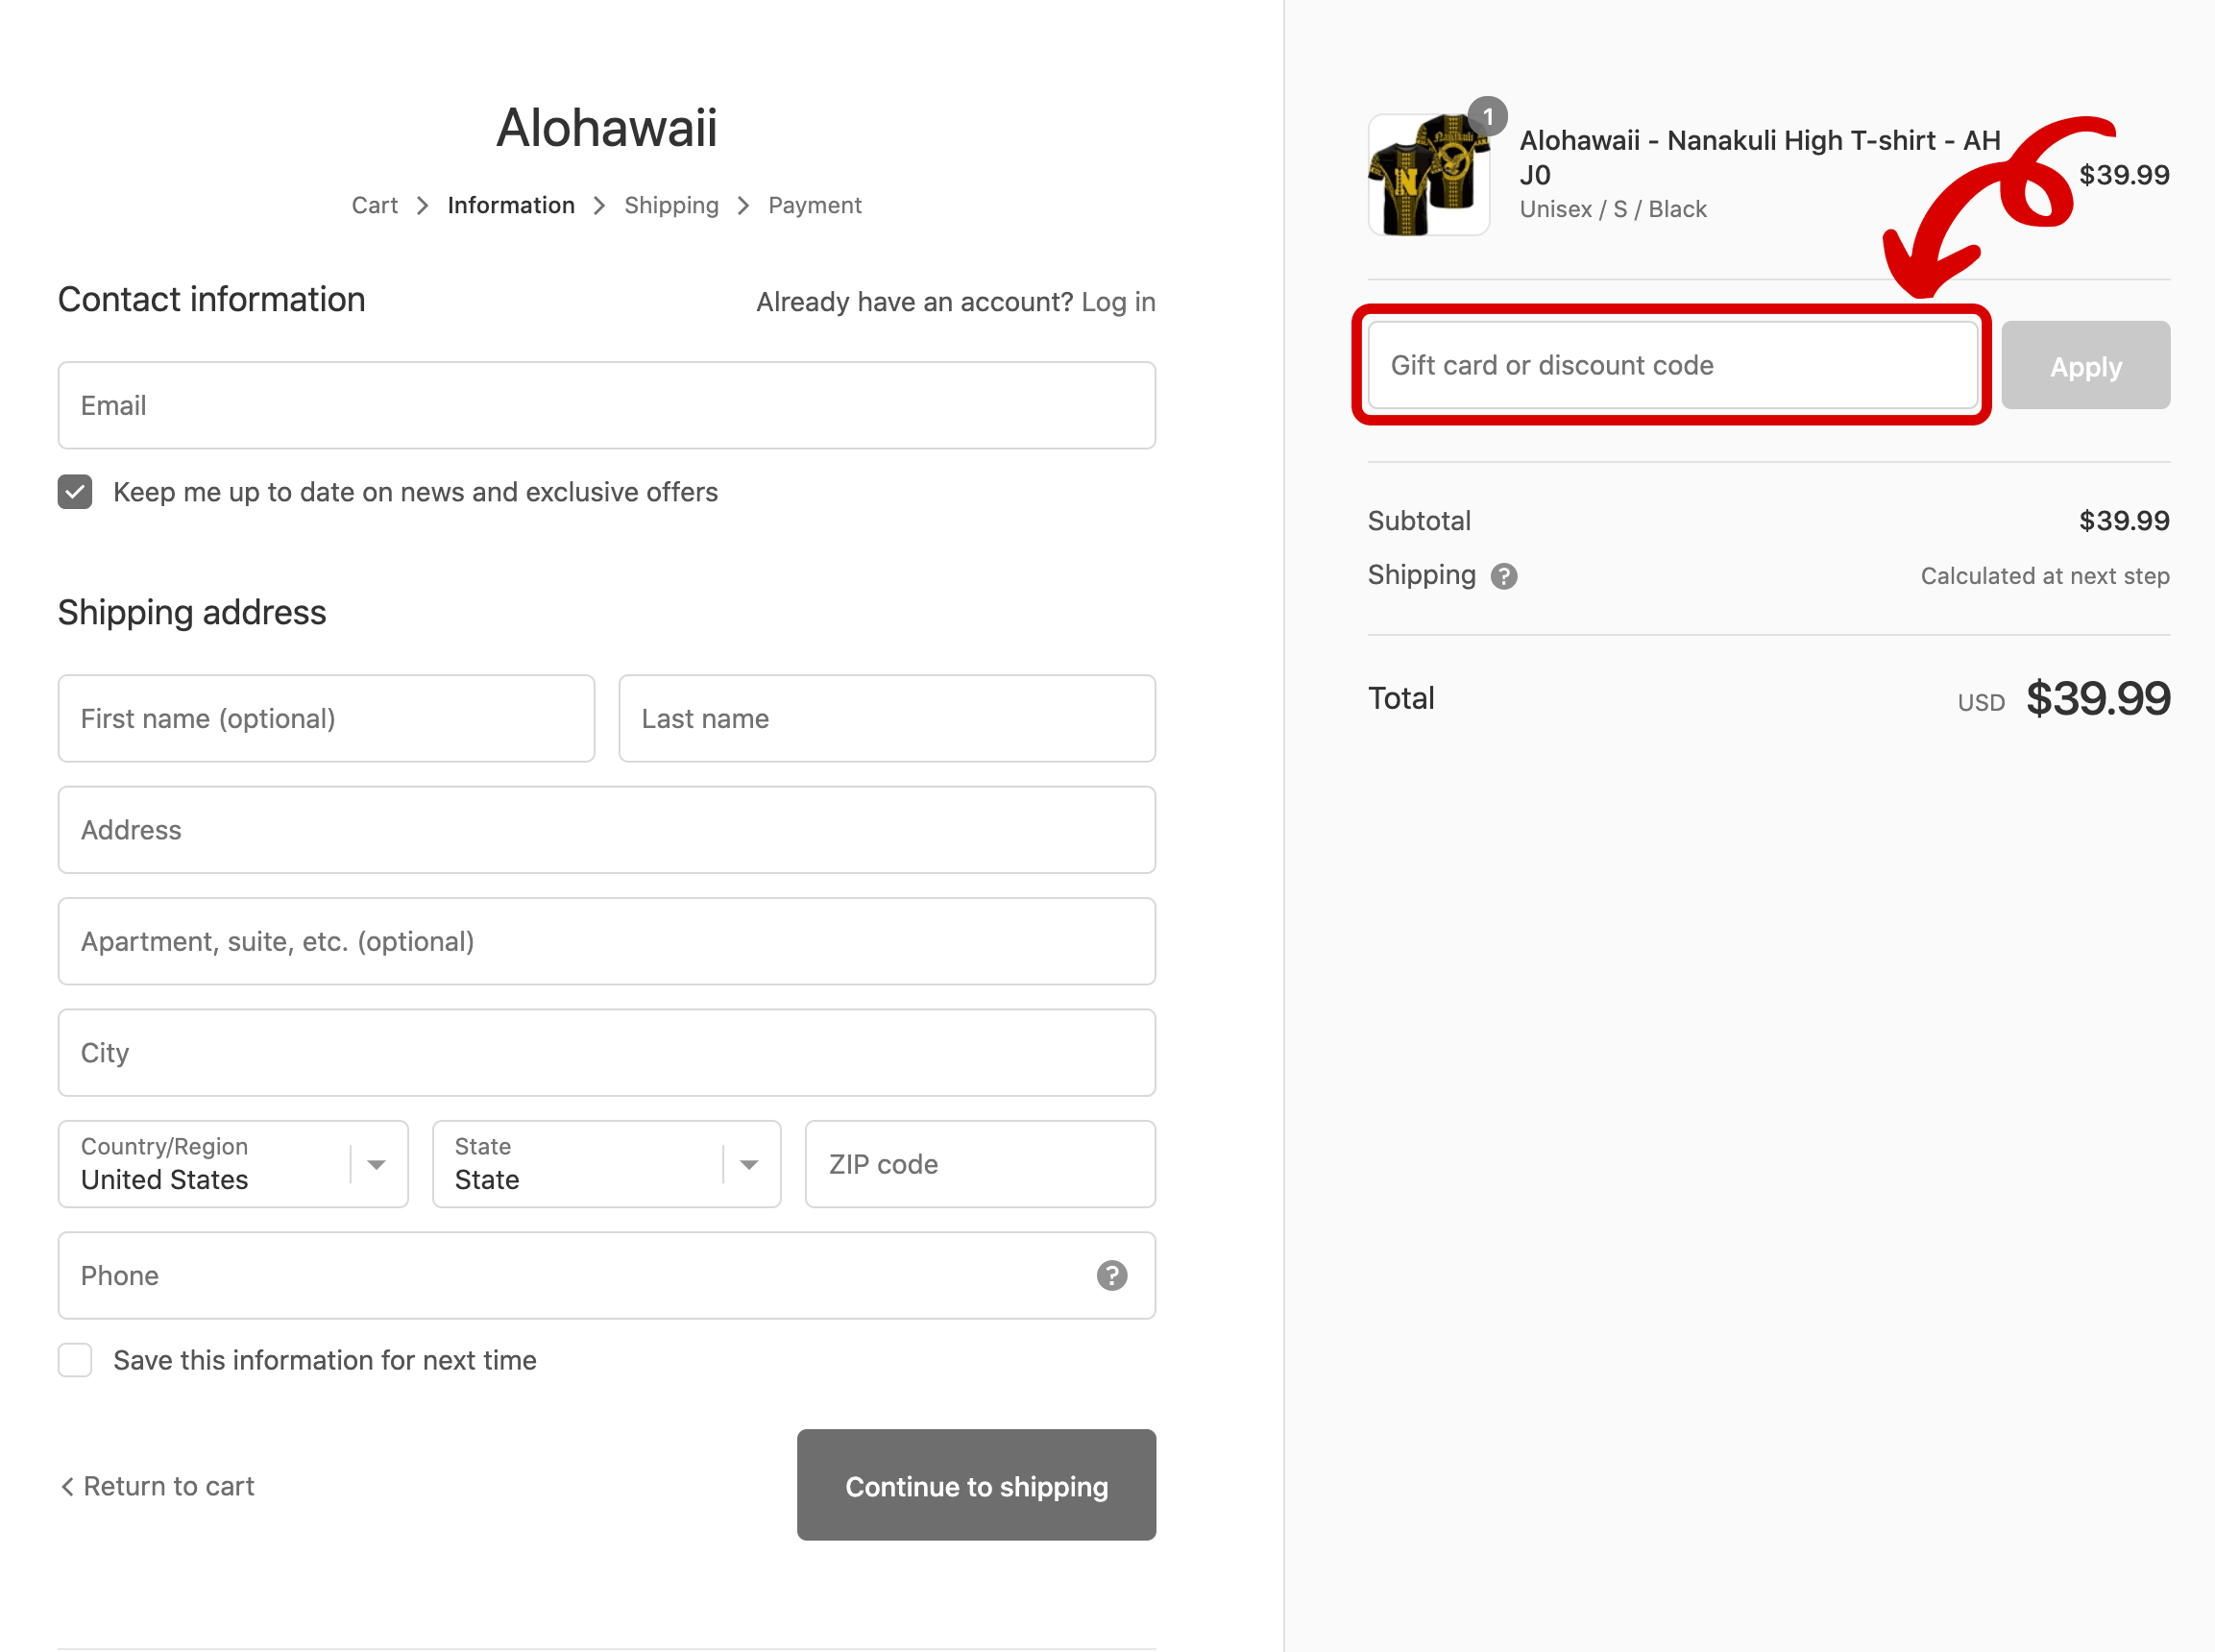The image size is (2215, 1652).
Task: Focus the Address field
Action: coord(606,830)
